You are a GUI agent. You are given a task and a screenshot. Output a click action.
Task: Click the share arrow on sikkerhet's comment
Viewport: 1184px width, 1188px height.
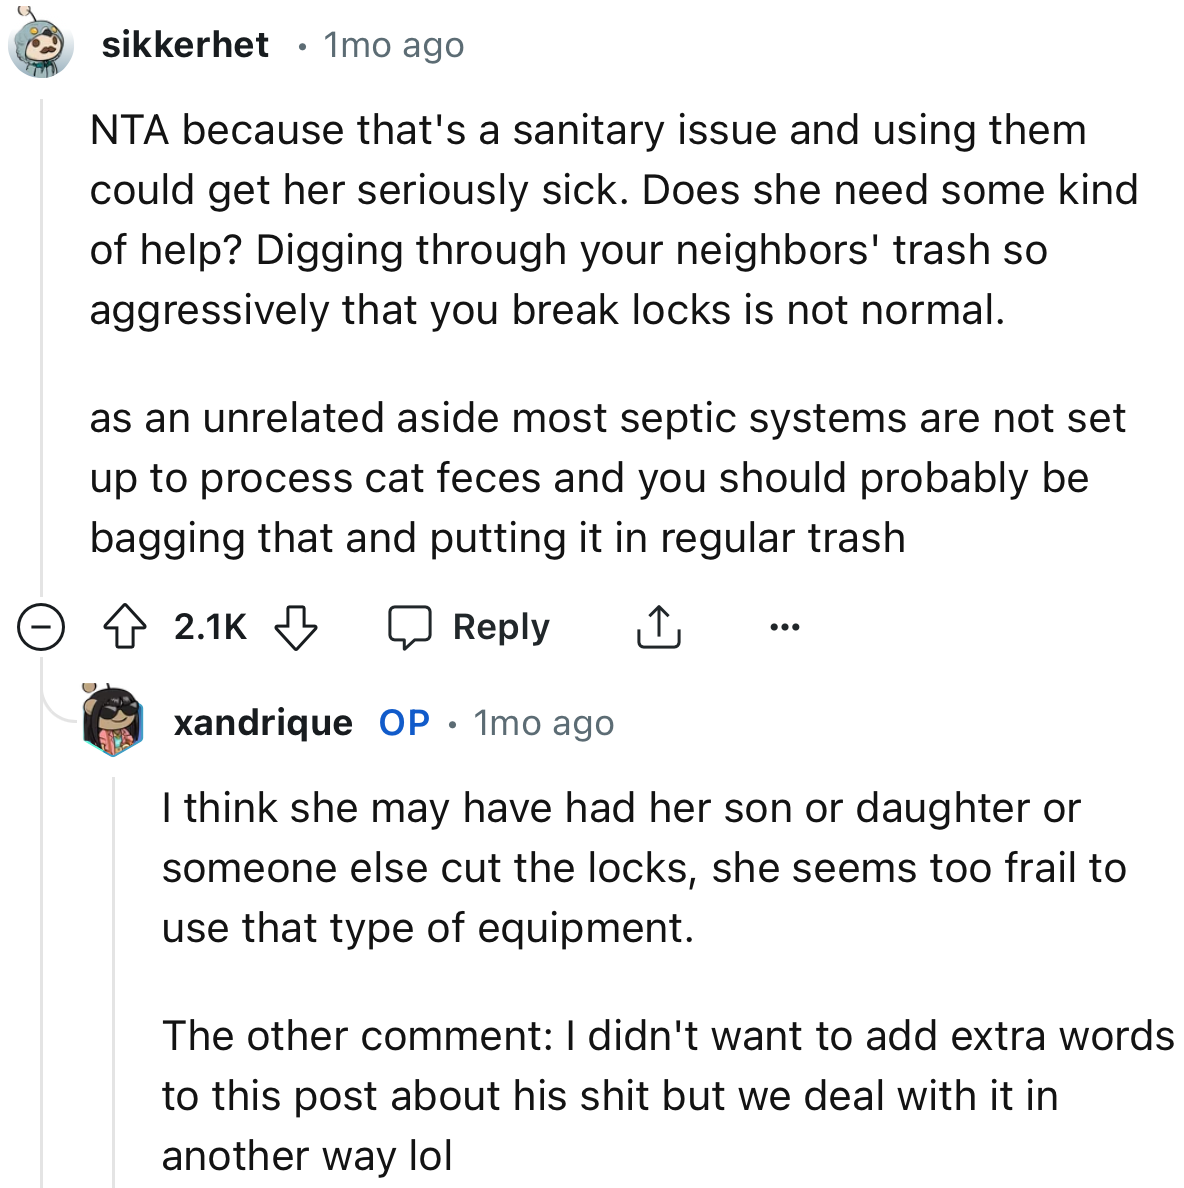point(658,628)
